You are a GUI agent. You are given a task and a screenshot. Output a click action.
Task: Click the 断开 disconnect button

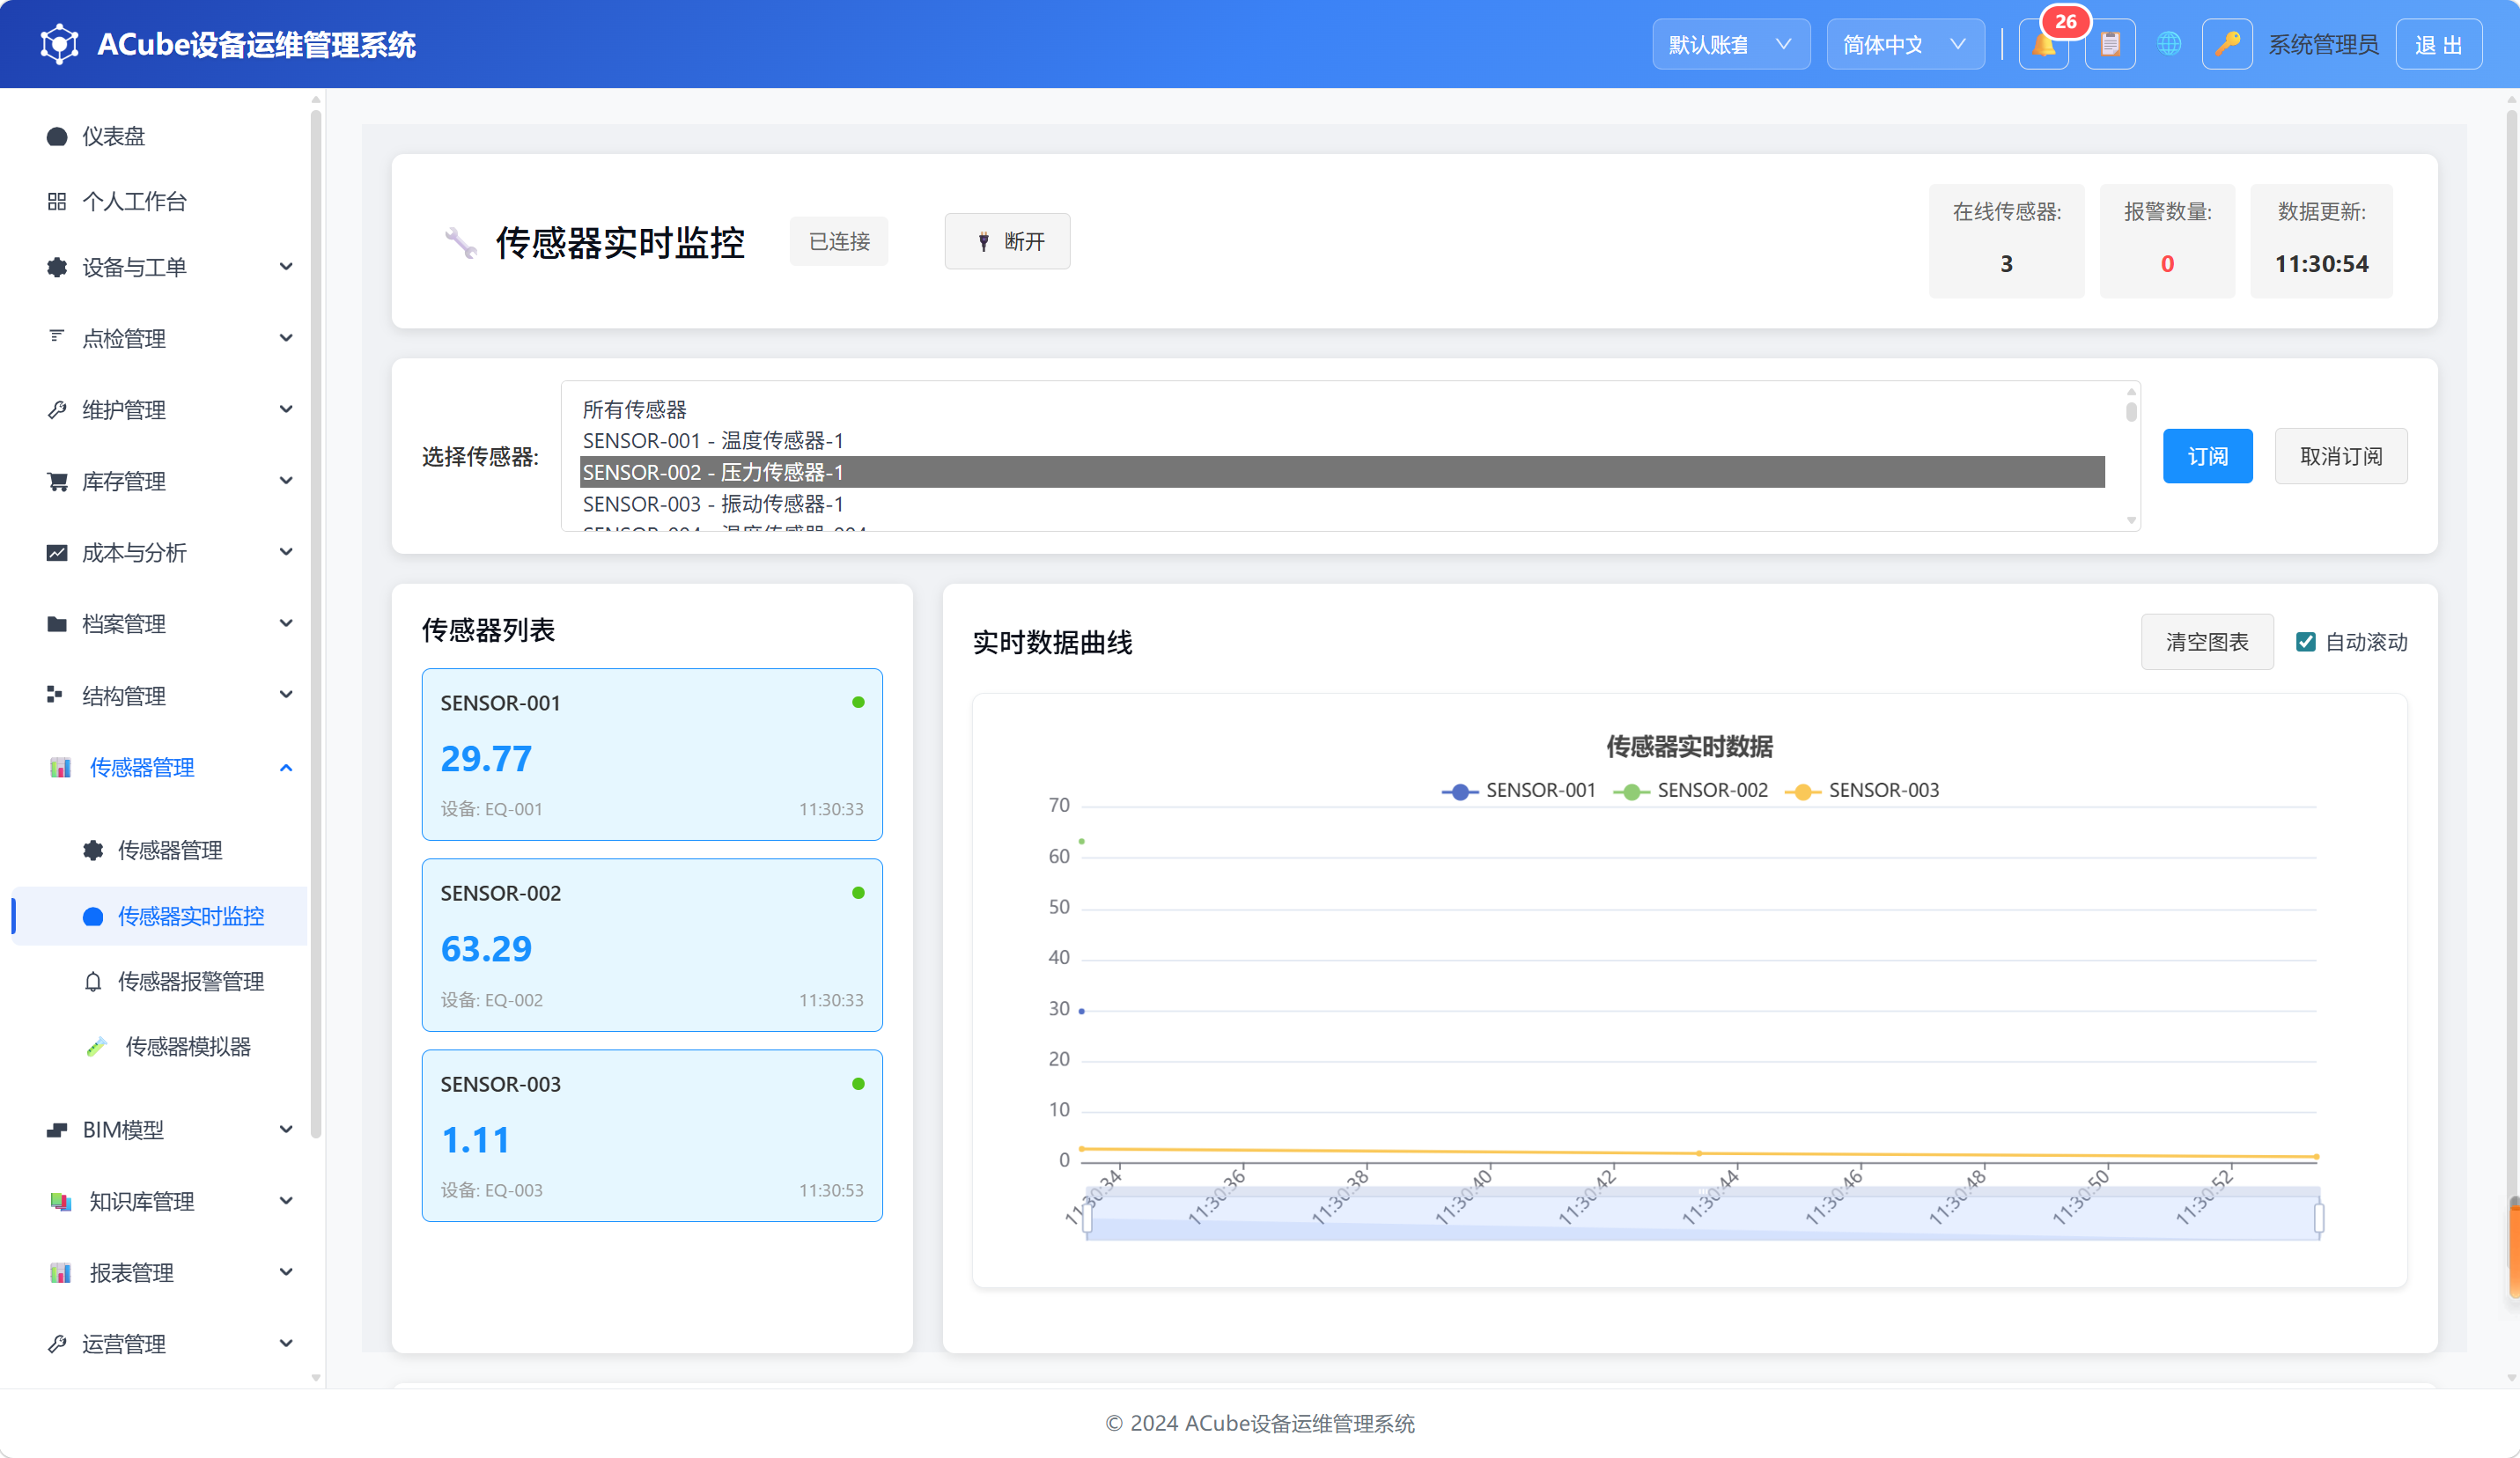[x=1007, y=241]
